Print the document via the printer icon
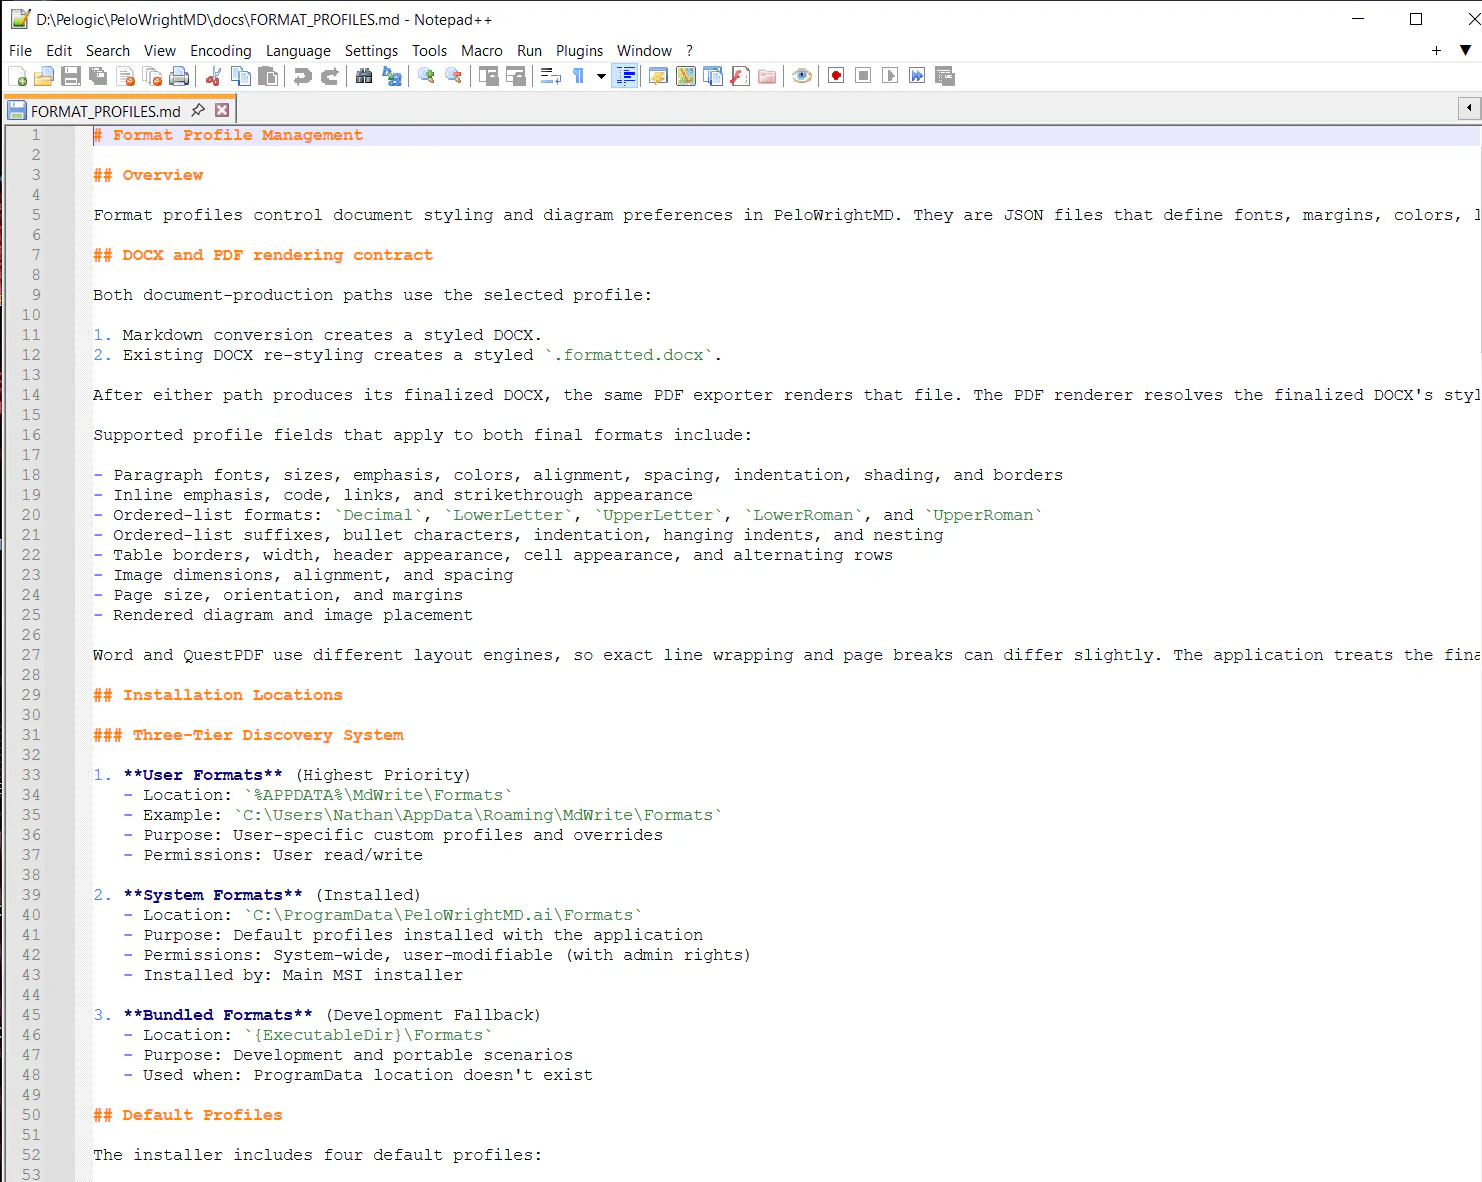This screenshot has width=1482, height=1182. click(179, 76)
